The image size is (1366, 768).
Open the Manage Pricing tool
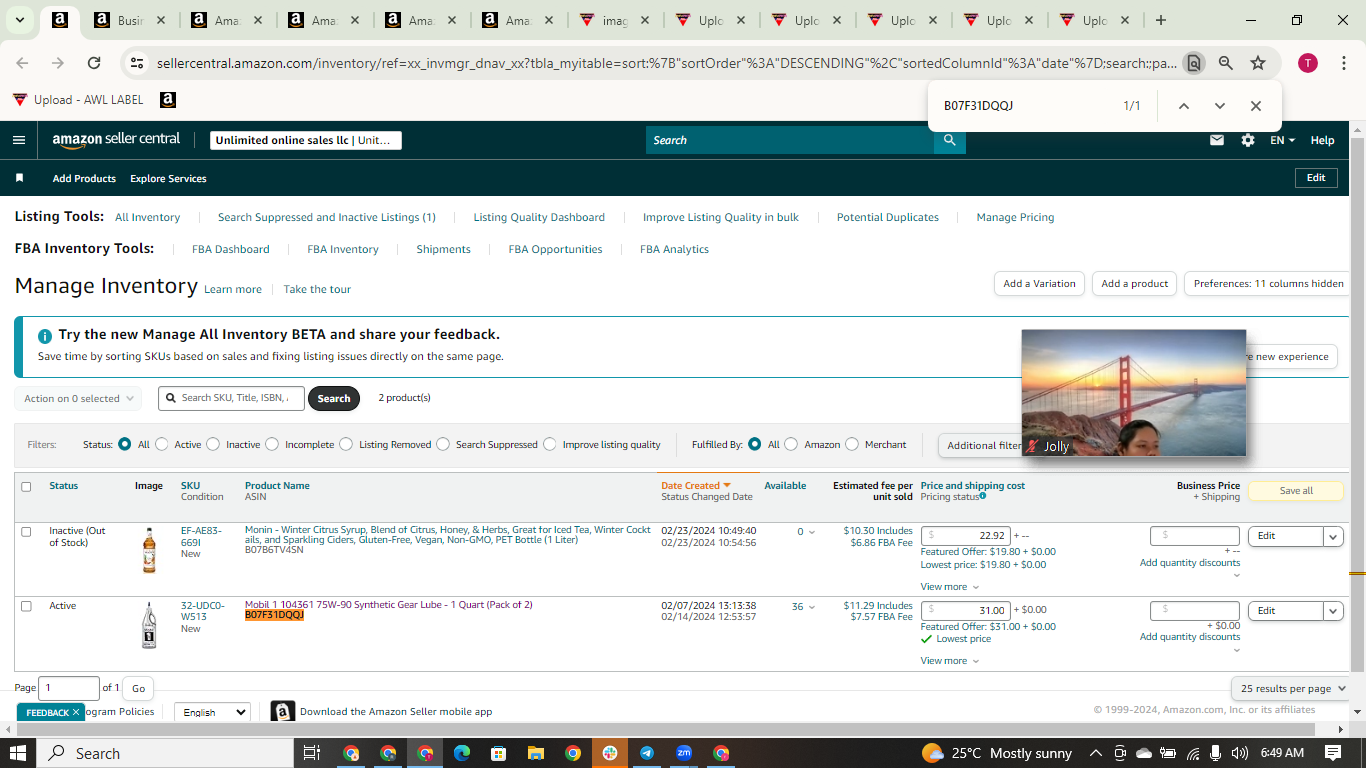pyautogui.click(x=1015, y=217)
